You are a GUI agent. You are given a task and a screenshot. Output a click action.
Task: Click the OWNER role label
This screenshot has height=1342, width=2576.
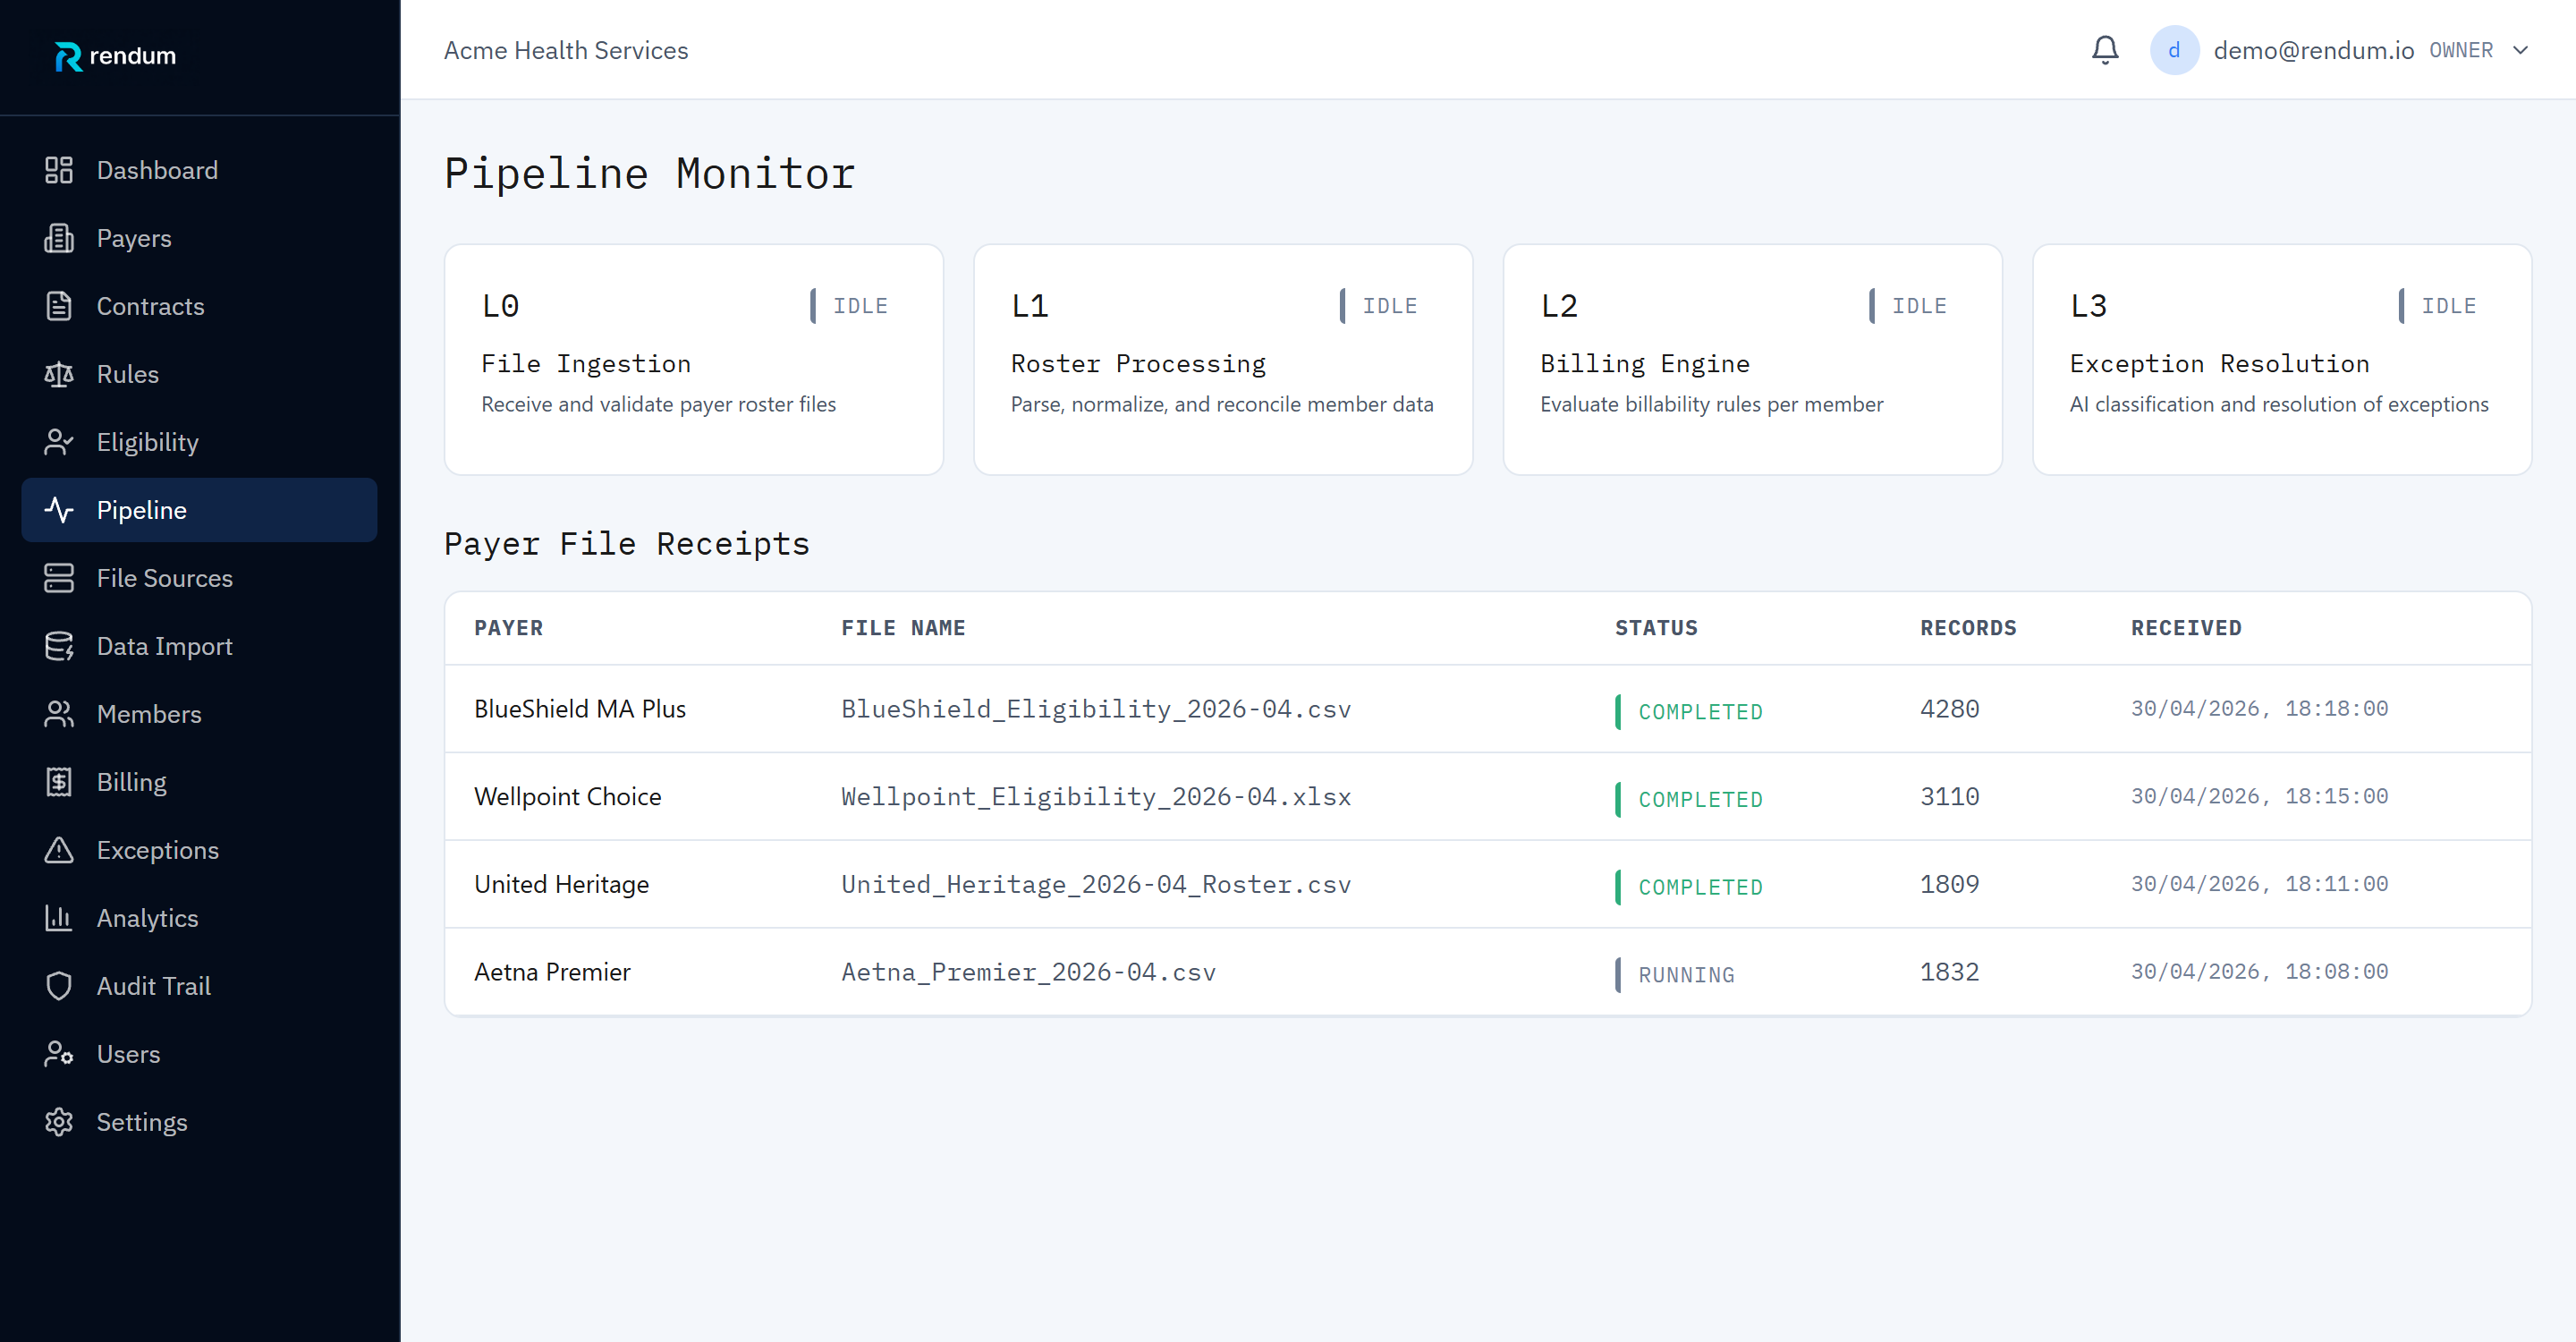[x=2461, y=50]
